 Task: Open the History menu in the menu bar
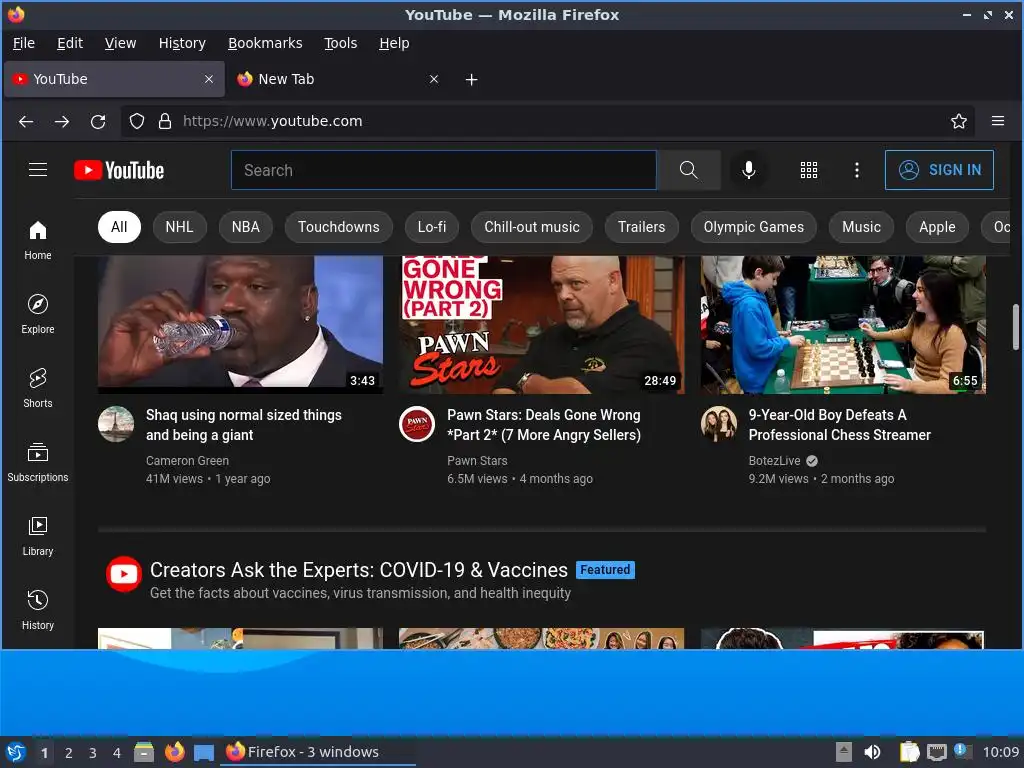182,43
